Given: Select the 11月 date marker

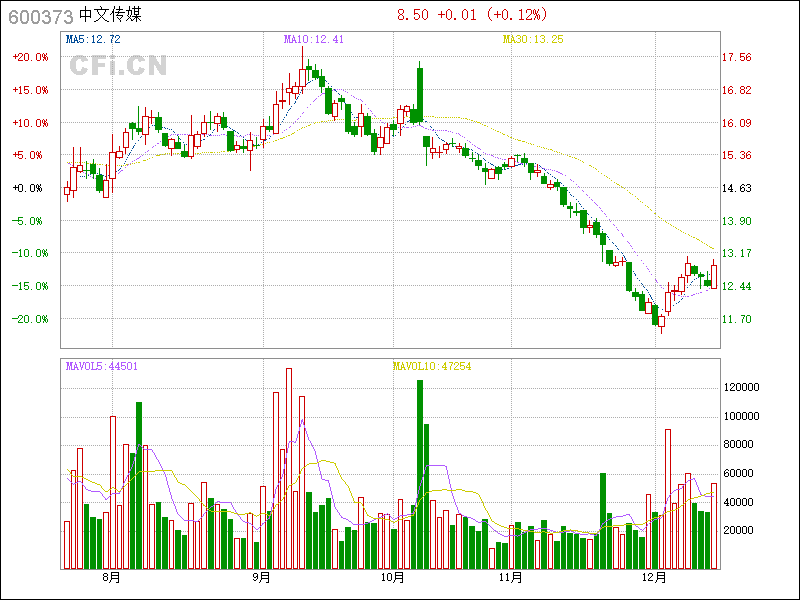Looking at the screenshot, I should coord(511,578).
